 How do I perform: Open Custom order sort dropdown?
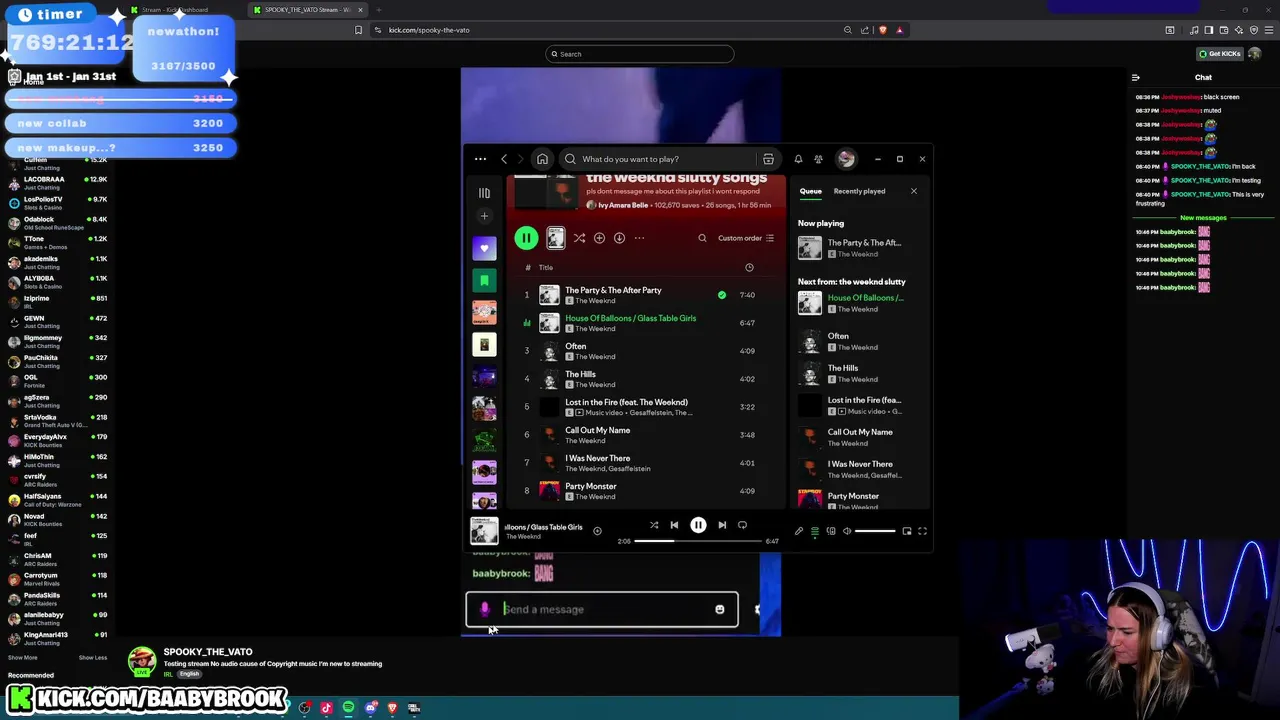click(746, 238)
